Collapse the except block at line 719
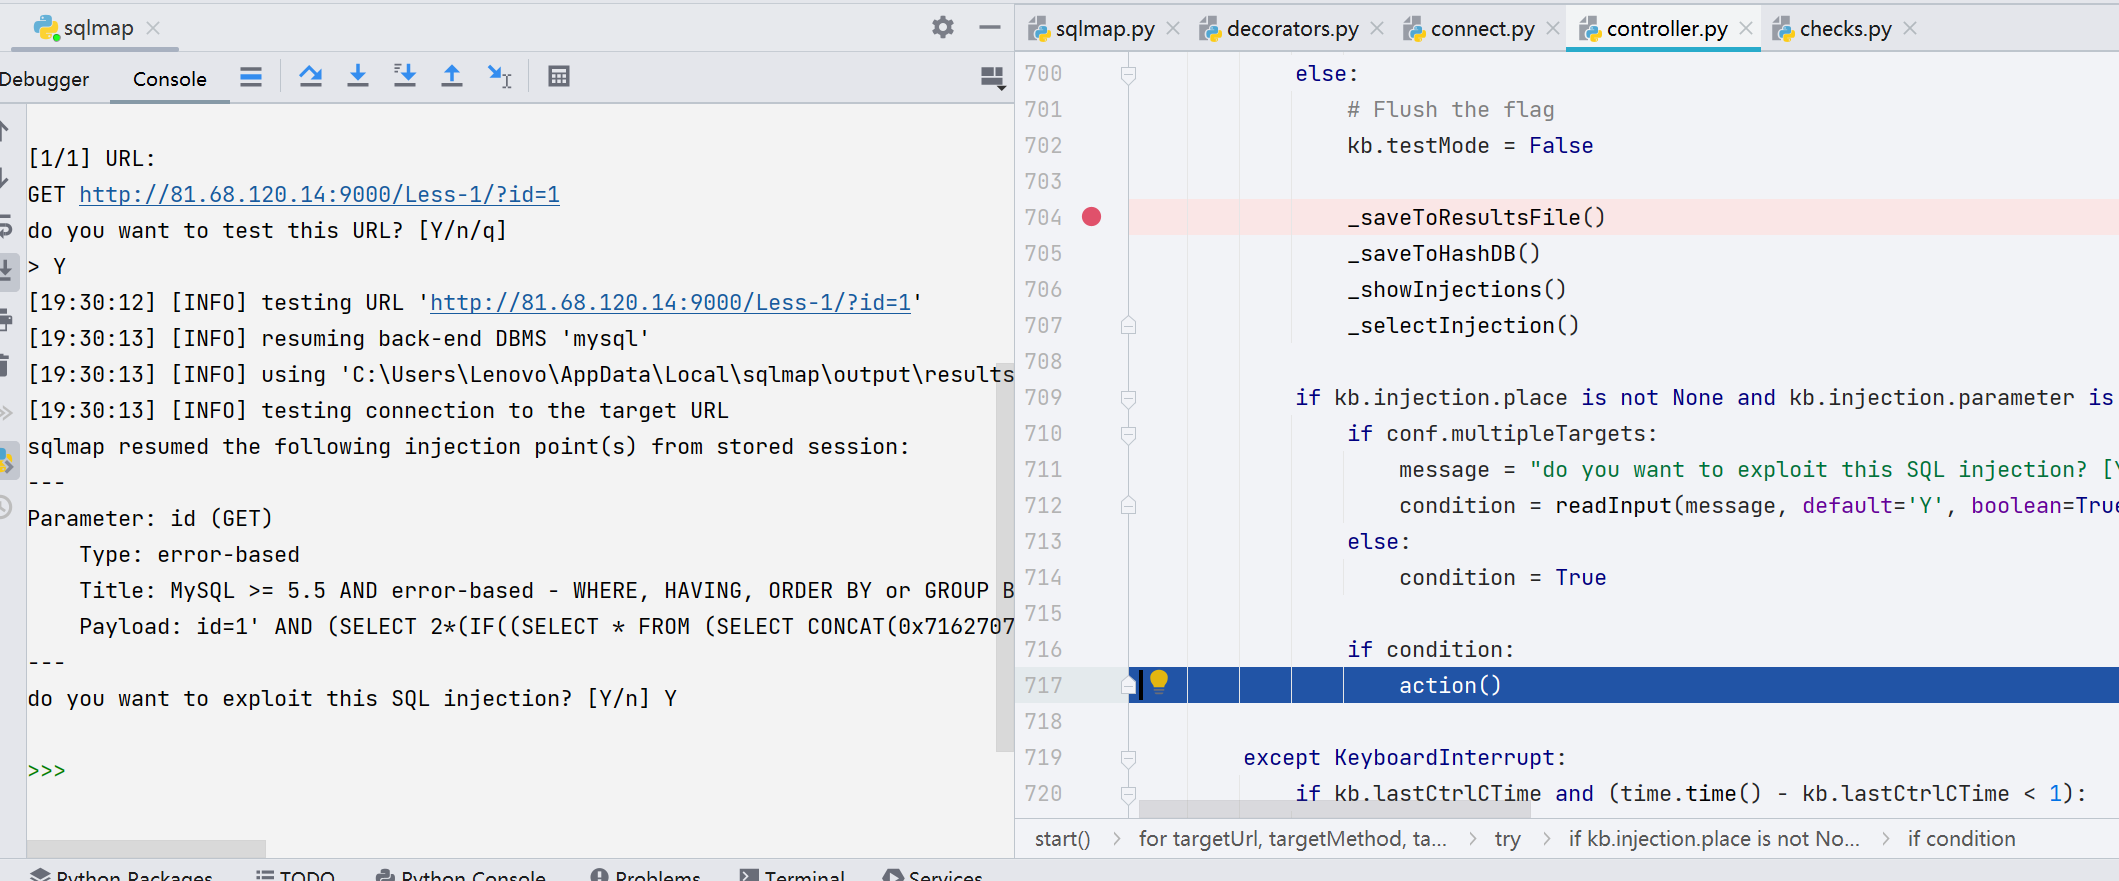Image resolution: width=2119 pixels, height=881 pixels. [x=1128, y=758]
